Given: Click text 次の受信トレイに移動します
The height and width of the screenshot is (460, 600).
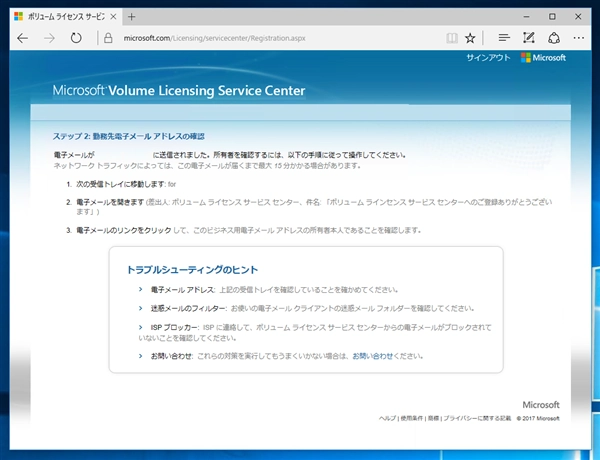Looking at the screenshot, I should 121,184.
